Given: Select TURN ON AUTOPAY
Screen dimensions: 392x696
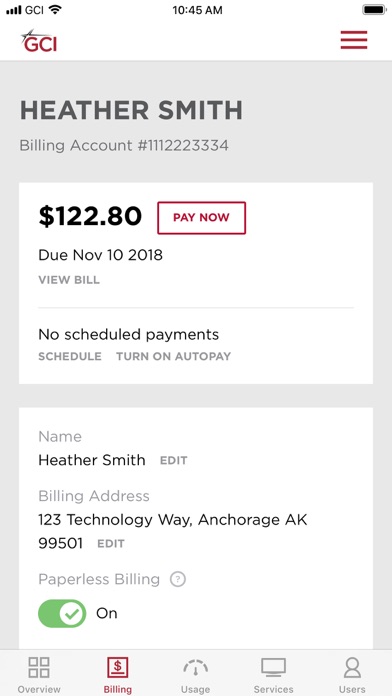Looking at the screenshot, I should point(174,356).
